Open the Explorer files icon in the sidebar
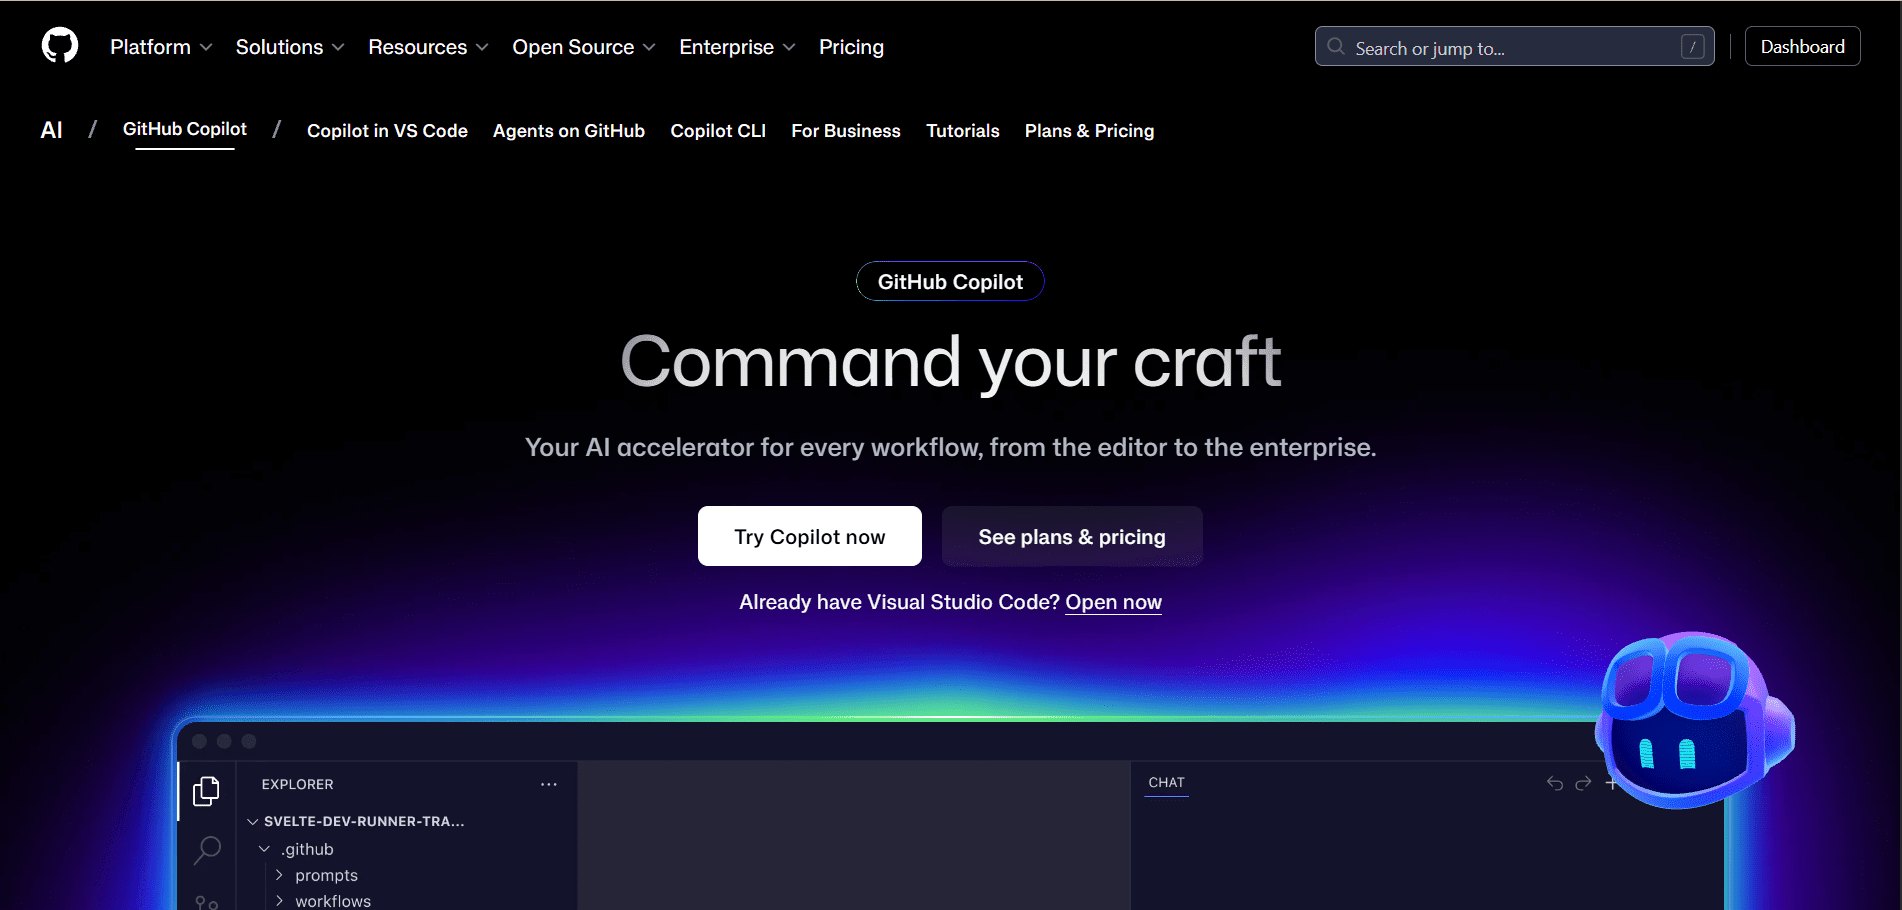 click(x=206, y=791)
